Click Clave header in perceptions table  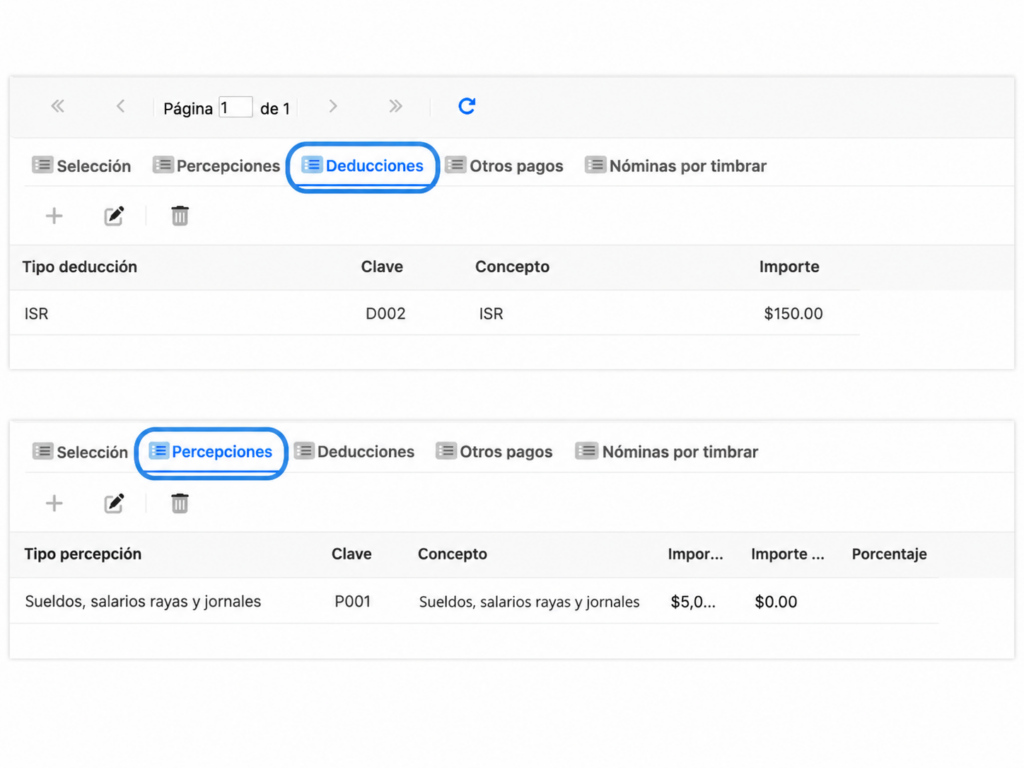click(x=351, y=554)
